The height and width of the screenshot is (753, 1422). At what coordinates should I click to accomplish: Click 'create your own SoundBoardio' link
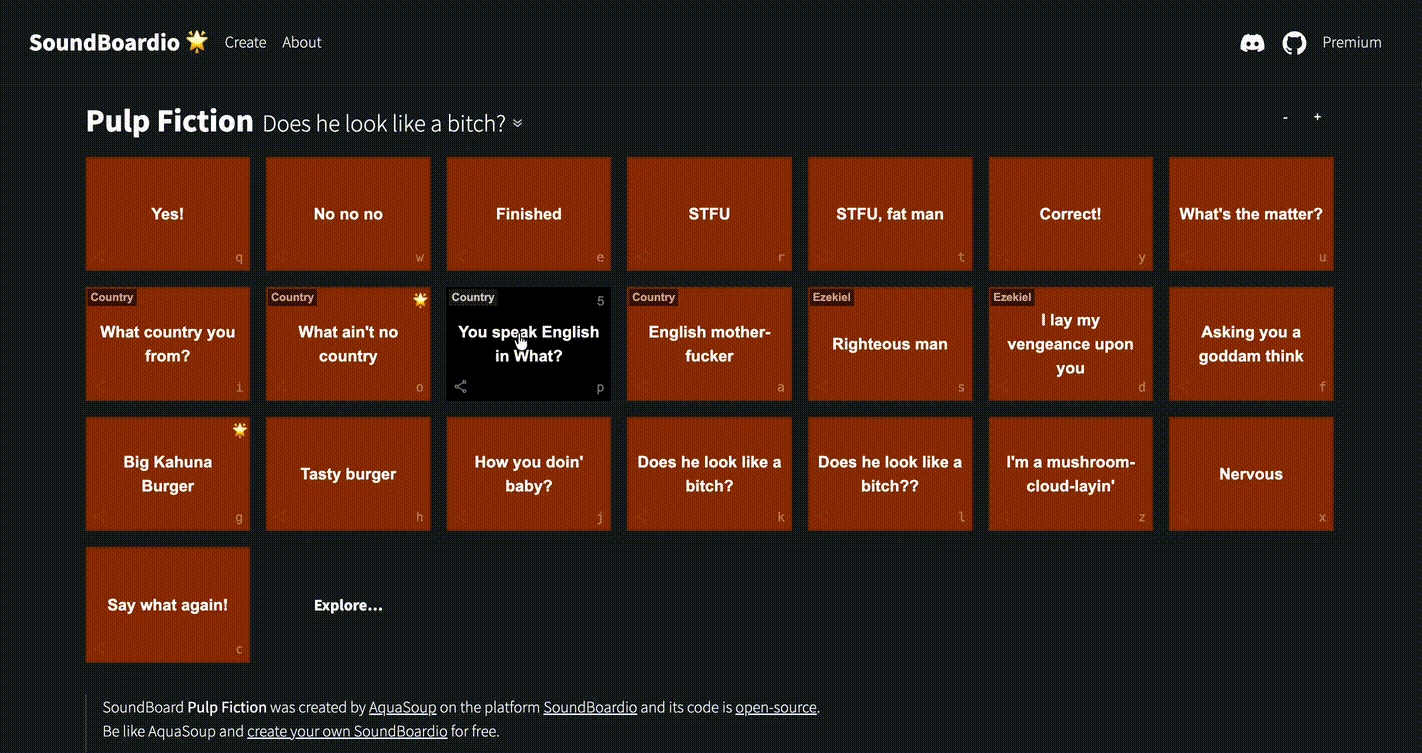(347, 731)
